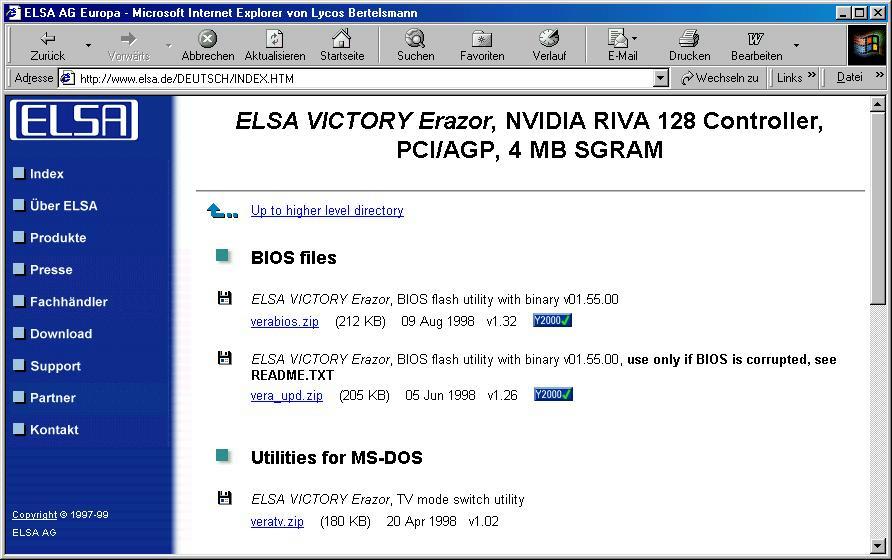Click the up-arrow directory icon
The height and width of the screenshot is (560, 892).
click(x=222, y=211)
